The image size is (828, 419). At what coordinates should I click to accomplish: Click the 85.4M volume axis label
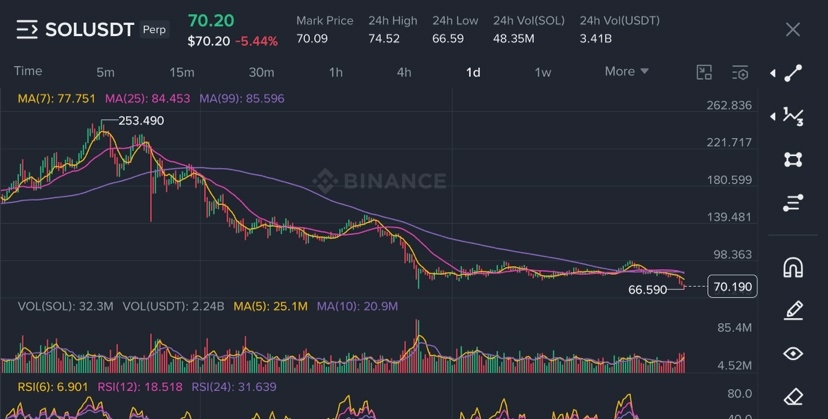[x=735, y=328]
